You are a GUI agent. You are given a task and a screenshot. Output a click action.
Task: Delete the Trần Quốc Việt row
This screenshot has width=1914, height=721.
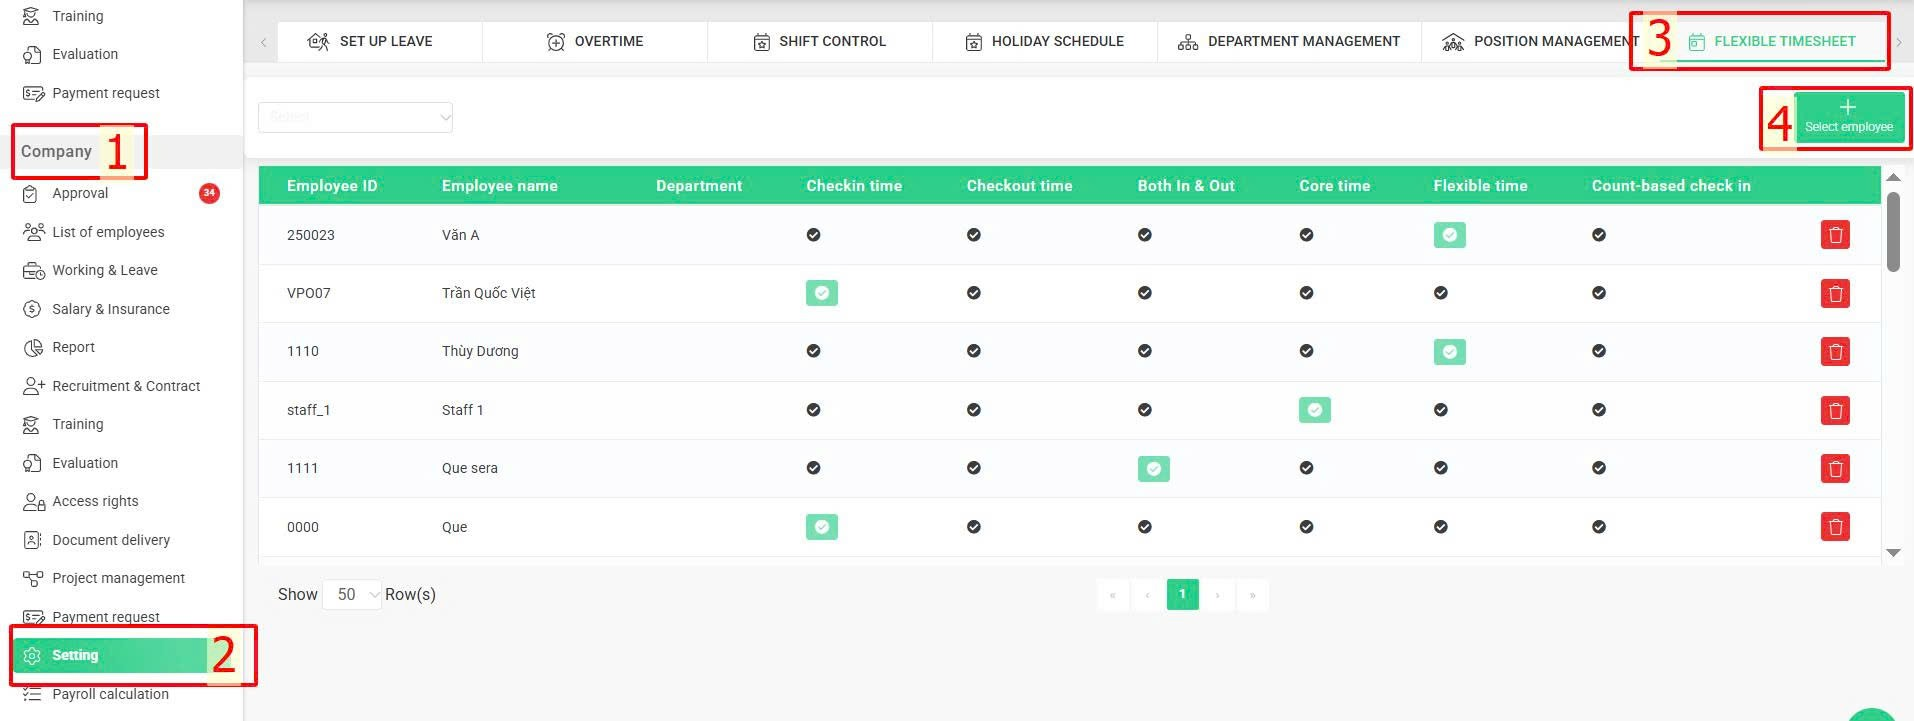click(x=1835, y=293)
